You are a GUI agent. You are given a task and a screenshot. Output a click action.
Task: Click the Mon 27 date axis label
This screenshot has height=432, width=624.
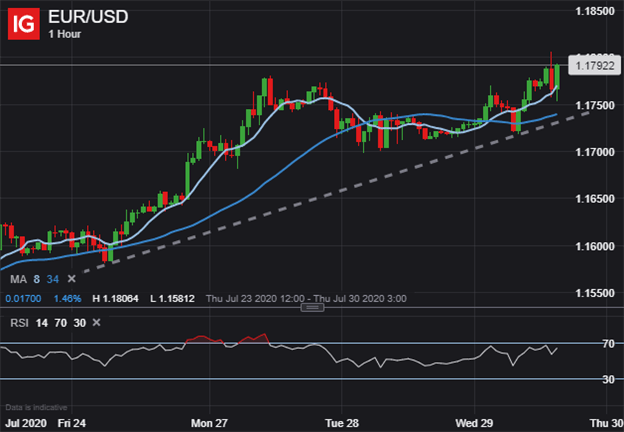tap(209, 423)
